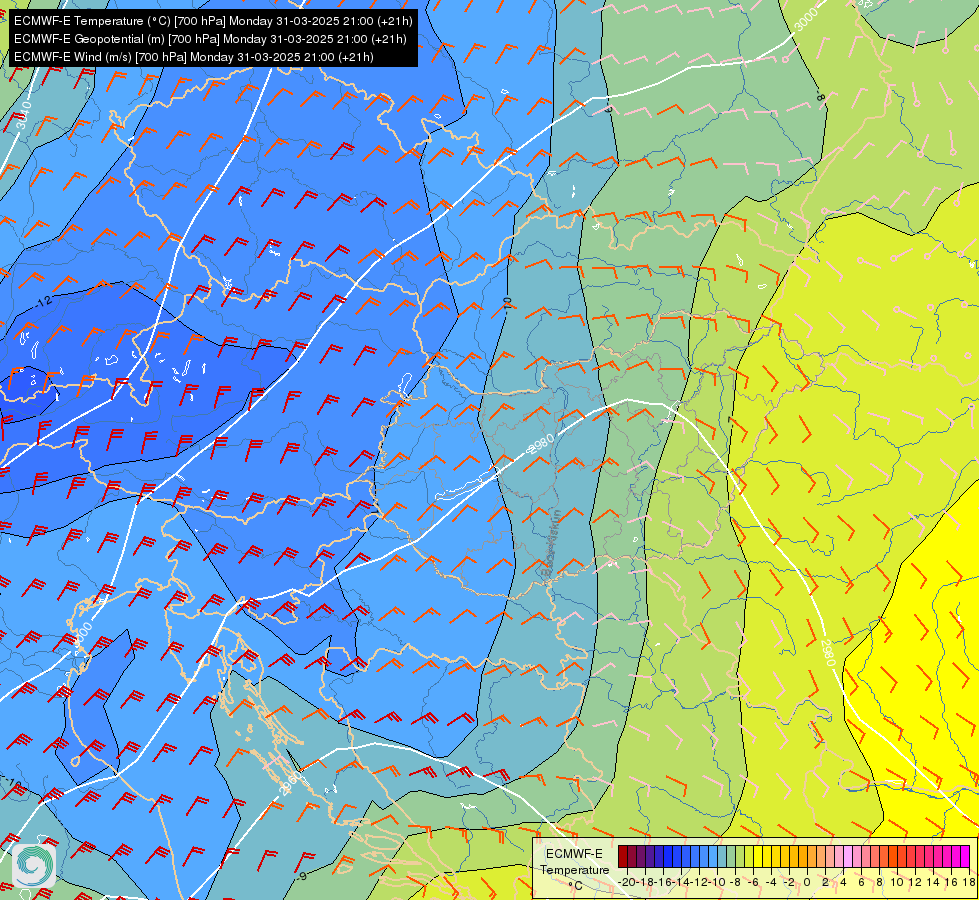Click the '10' legend scale label
Viewport: 979px width, 900px height.
(897, 882)
